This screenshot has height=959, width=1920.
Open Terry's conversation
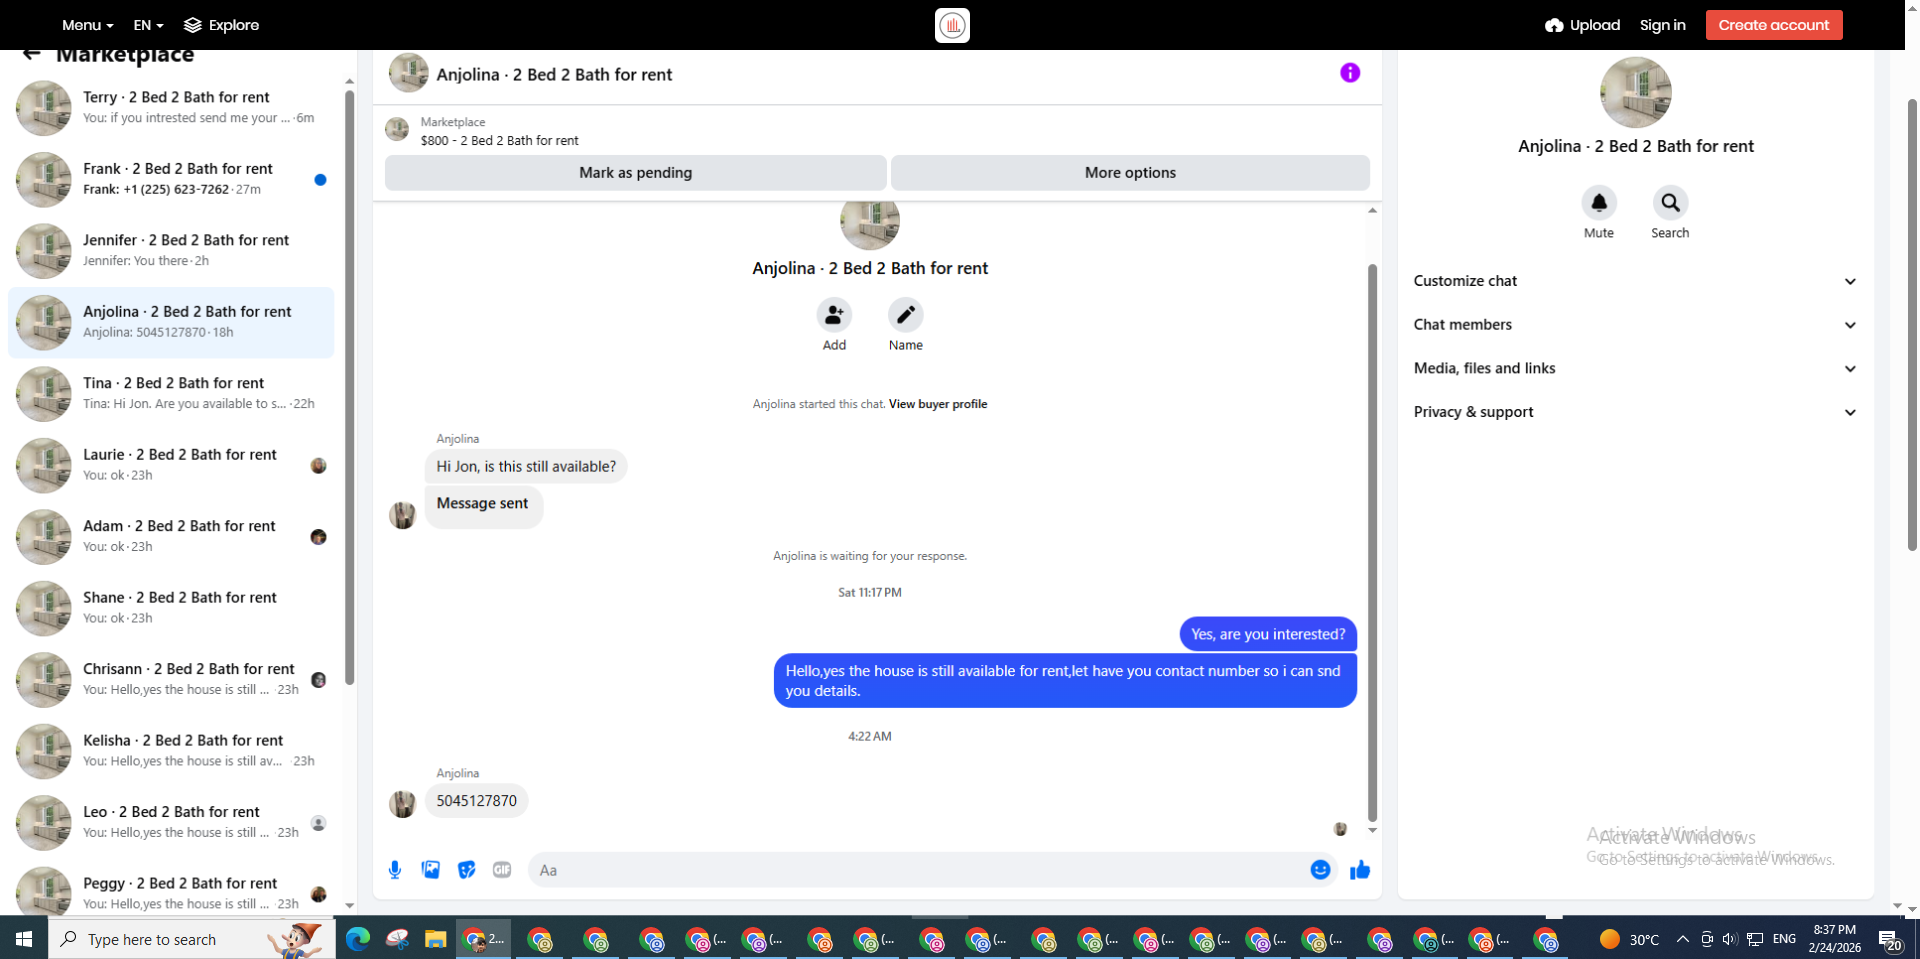pyautogui.click(x=171, y=108)
